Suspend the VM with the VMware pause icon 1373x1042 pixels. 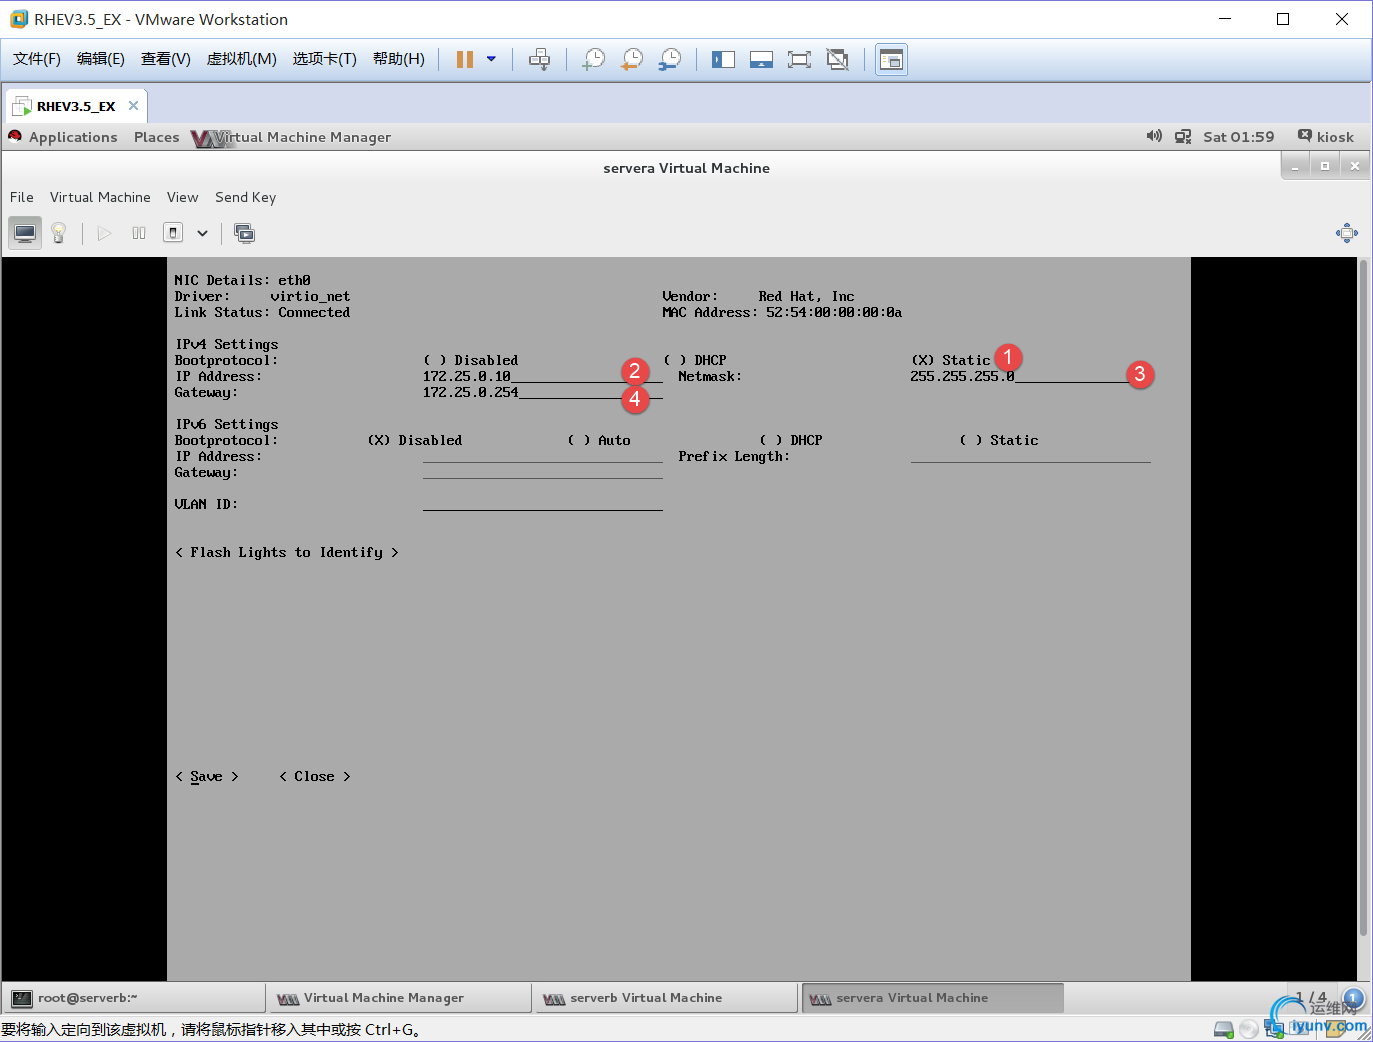click(465, 59)
